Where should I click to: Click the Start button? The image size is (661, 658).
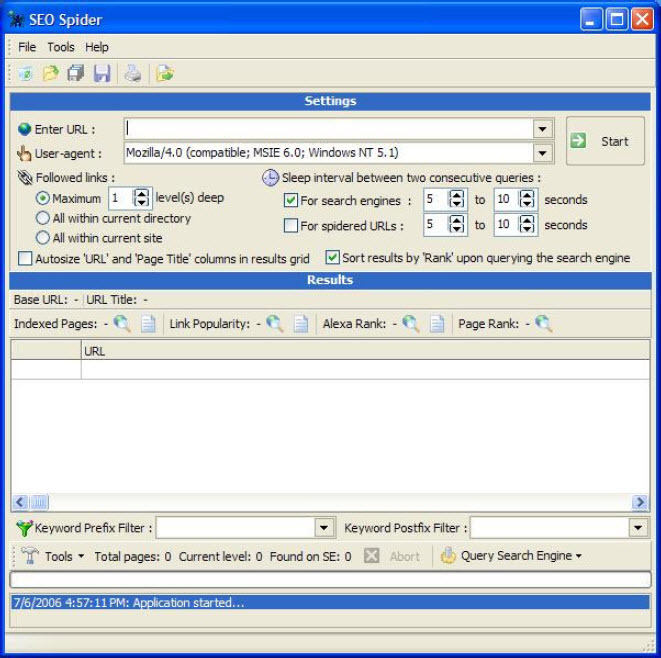(605, 141)
